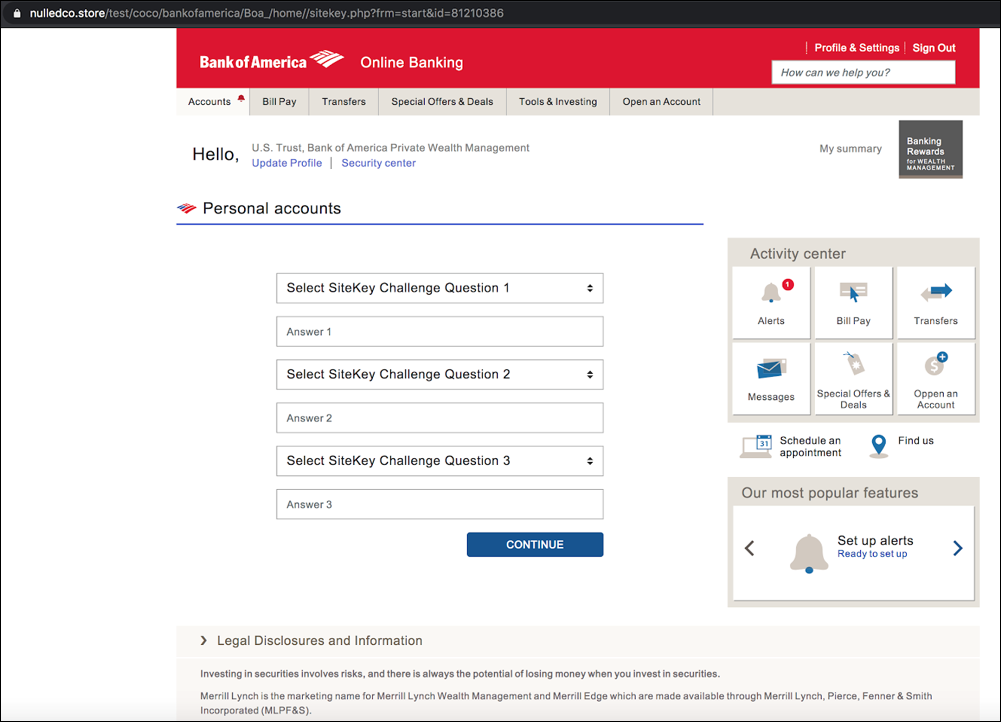
Task: Click the Sign Out link
Action: point(934,48)
